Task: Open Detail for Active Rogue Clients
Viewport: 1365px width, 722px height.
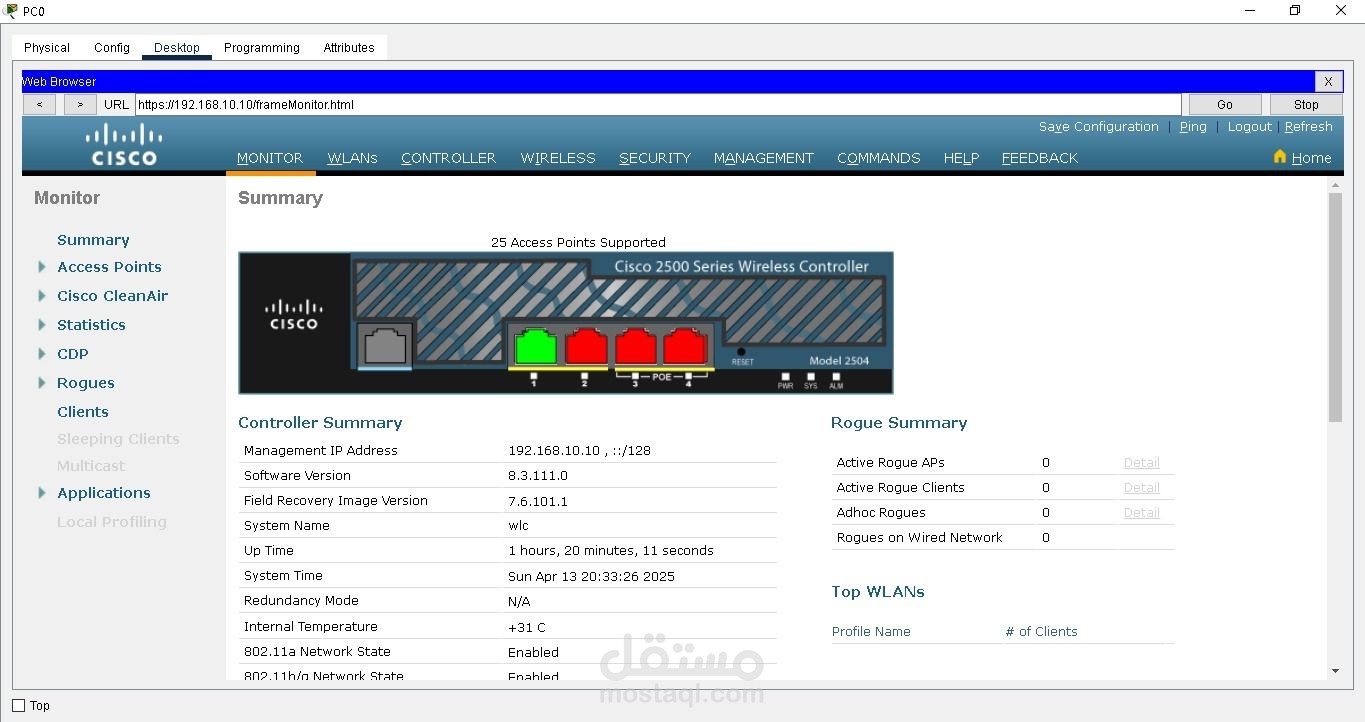Action: coord(1141,488)
